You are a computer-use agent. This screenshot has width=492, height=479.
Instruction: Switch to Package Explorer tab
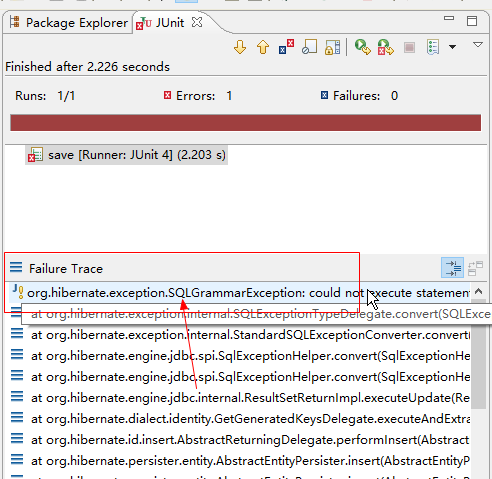pyautogui.click(x=68, y=23)
